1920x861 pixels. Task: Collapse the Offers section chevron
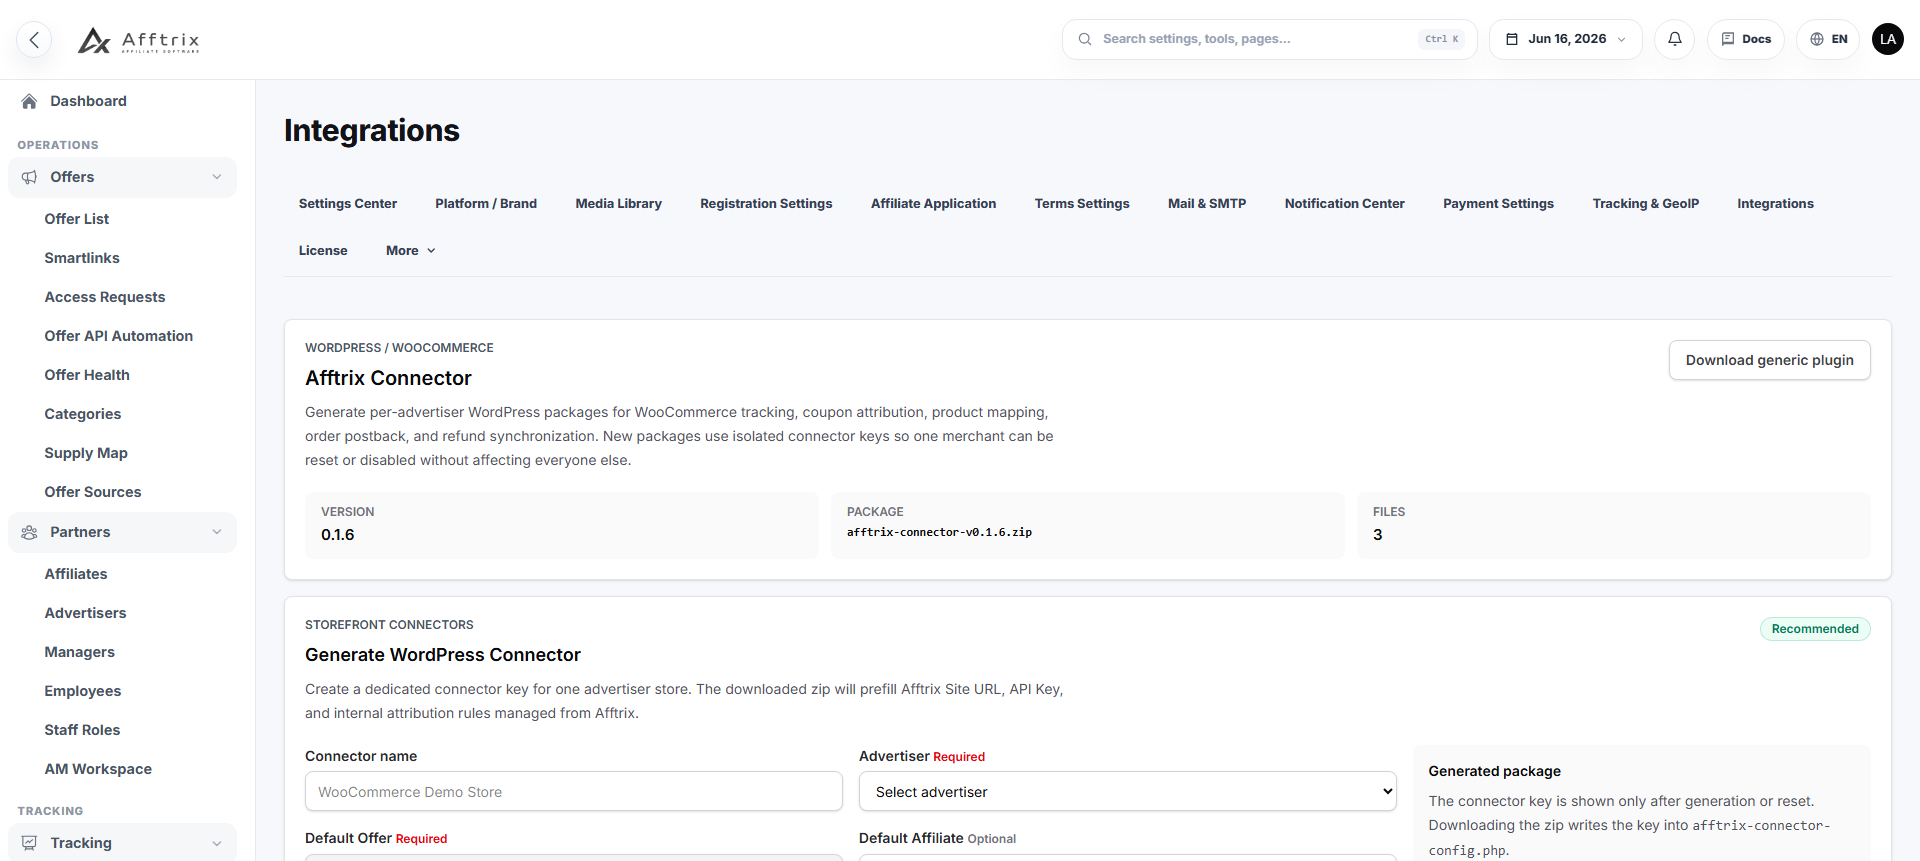[x=217, y=177]
